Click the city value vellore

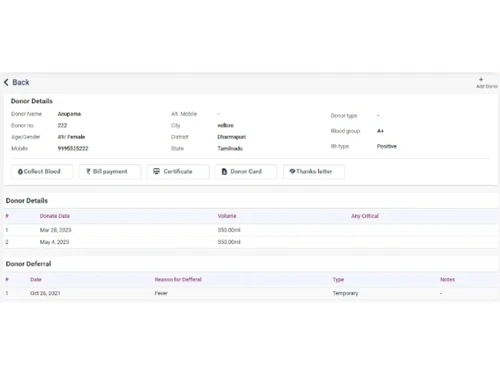click(226, 125)
